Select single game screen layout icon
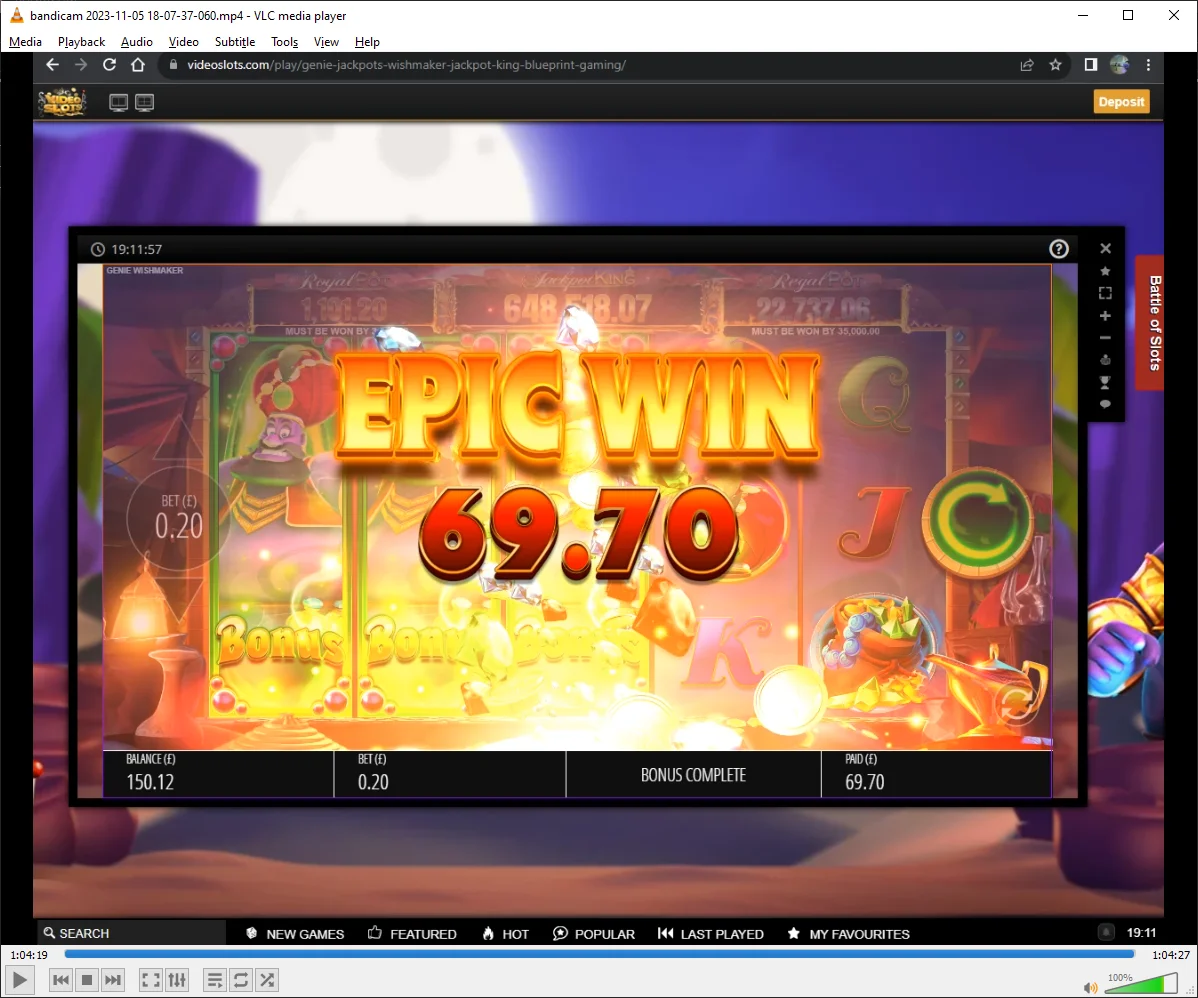 click(x=118, y=102)
